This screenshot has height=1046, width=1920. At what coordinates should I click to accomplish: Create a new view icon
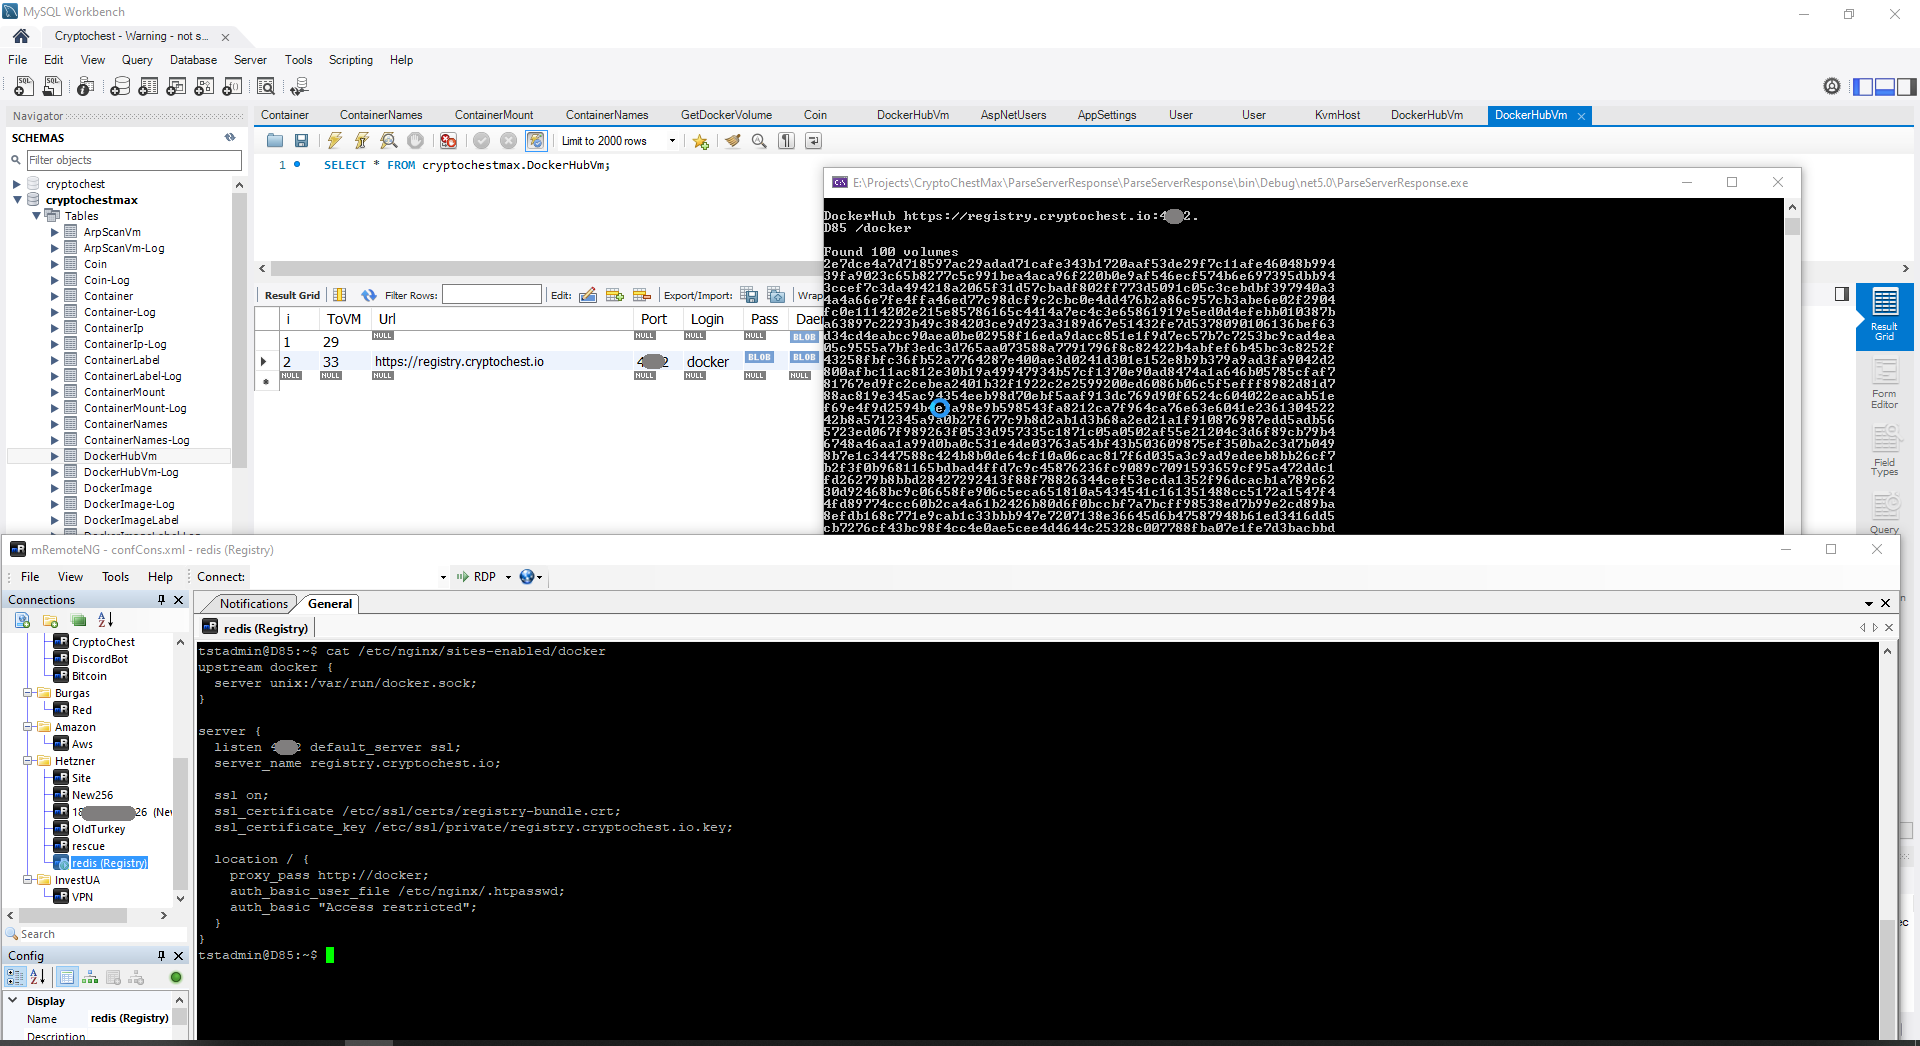(x=176, y=87)
